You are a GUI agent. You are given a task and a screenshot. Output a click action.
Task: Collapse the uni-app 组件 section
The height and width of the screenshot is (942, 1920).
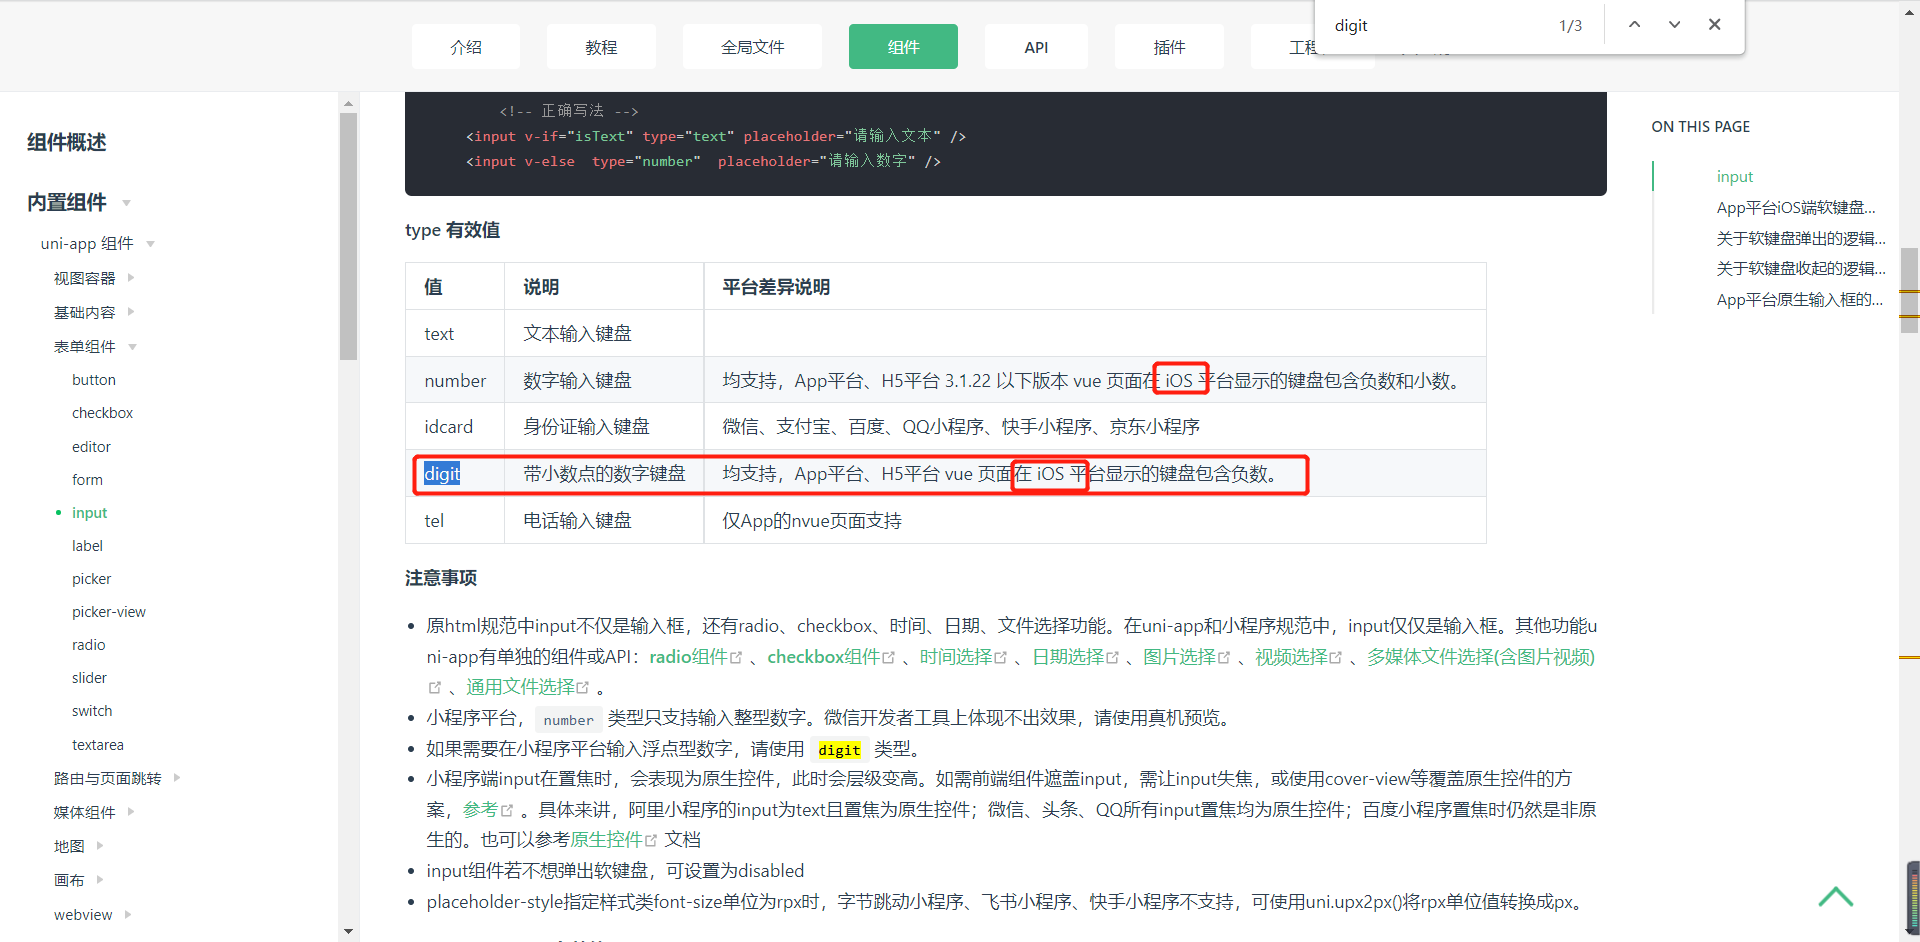click(x=150, y=243)
